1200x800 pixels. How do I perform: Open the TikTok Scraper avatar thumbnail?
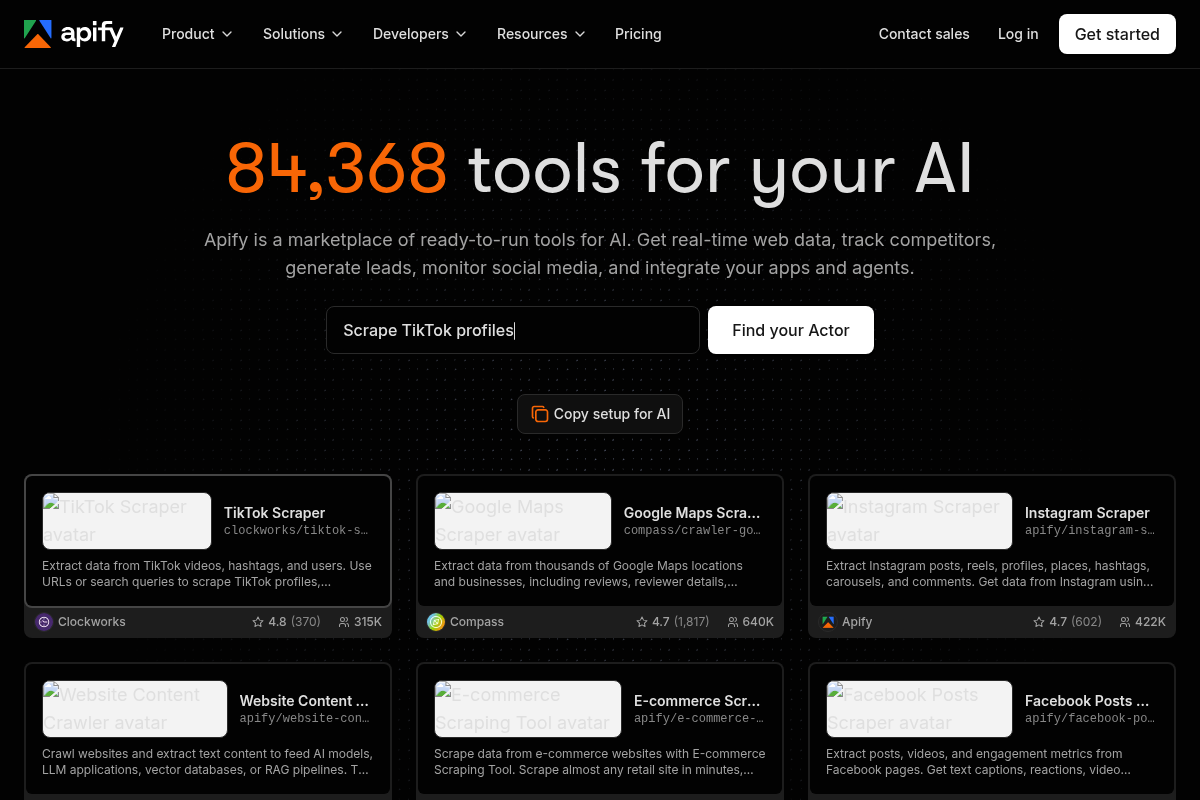tap(127, 521)
